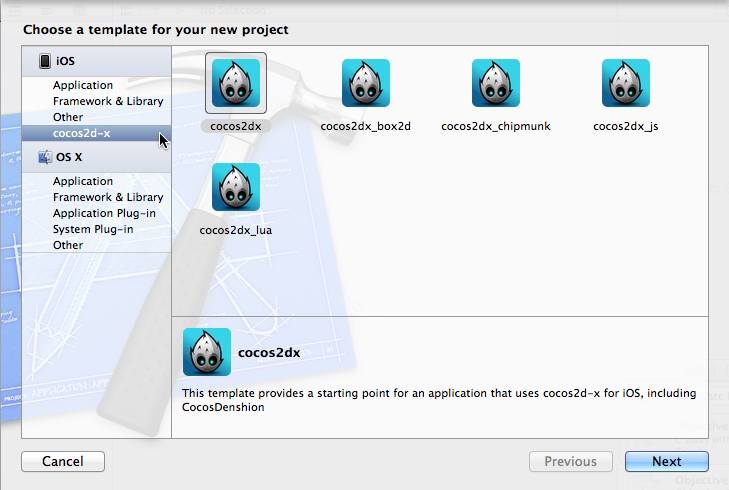Click the iOS device icon in sidebar

click(45, 61)
